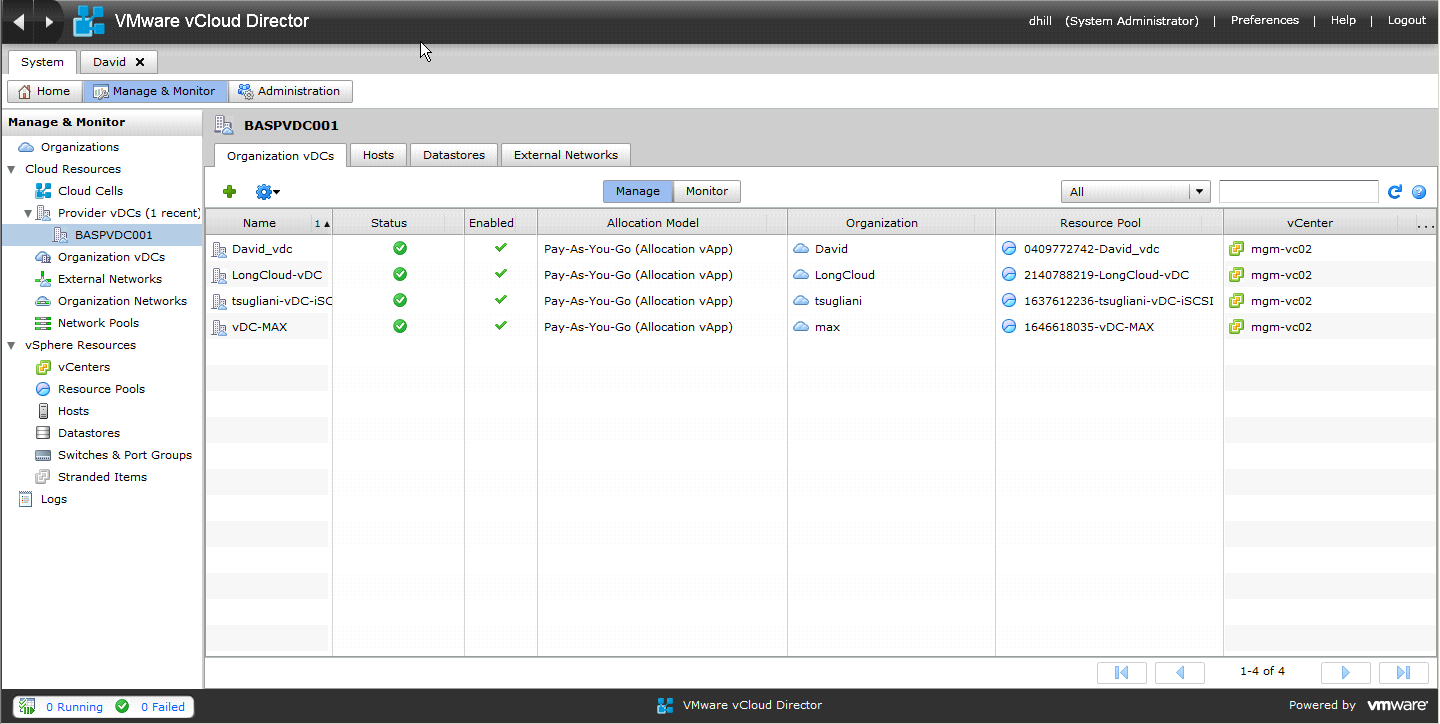Open the External Networks tab
Viewport: 1440px width, 724px height.
566,155
